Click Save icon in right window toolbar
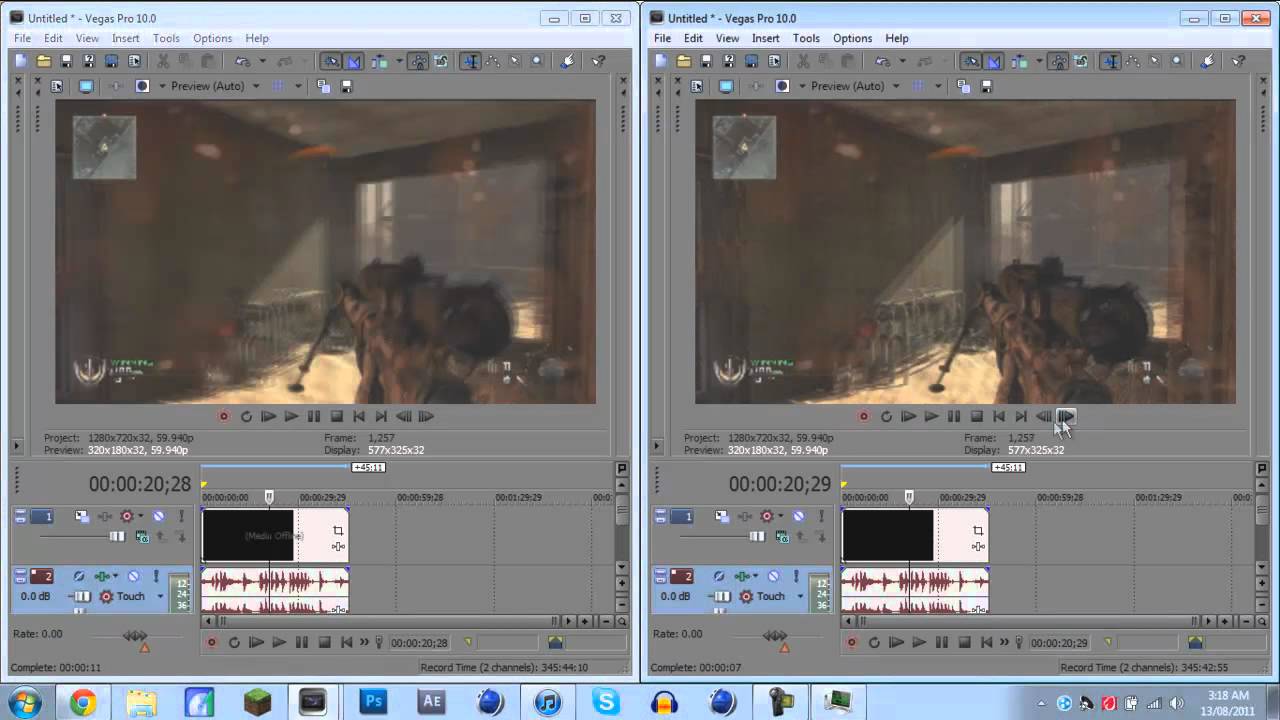The image size is (1280, 720). point(707,61)
